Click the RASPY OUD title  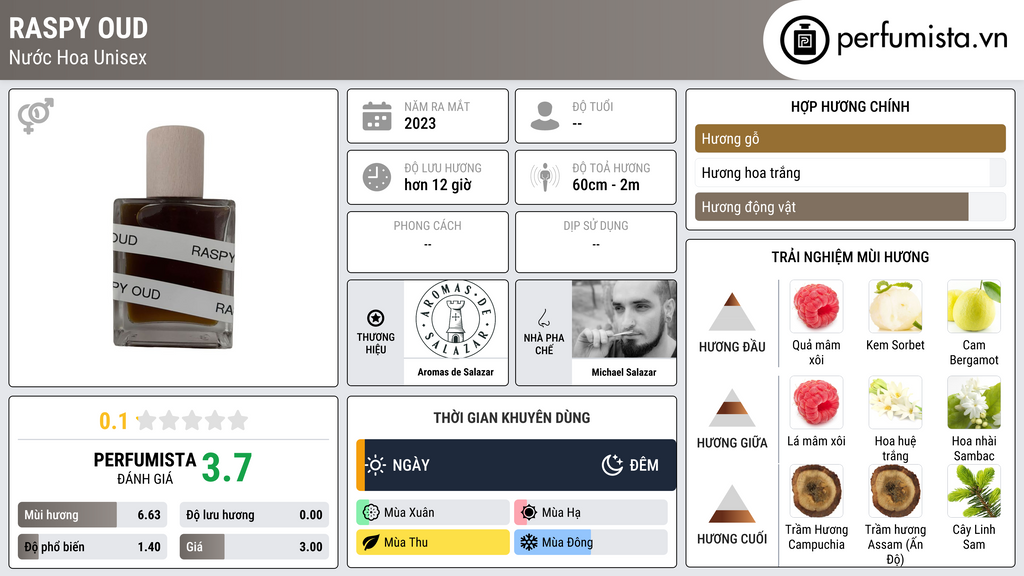click(x=78, y=29)
